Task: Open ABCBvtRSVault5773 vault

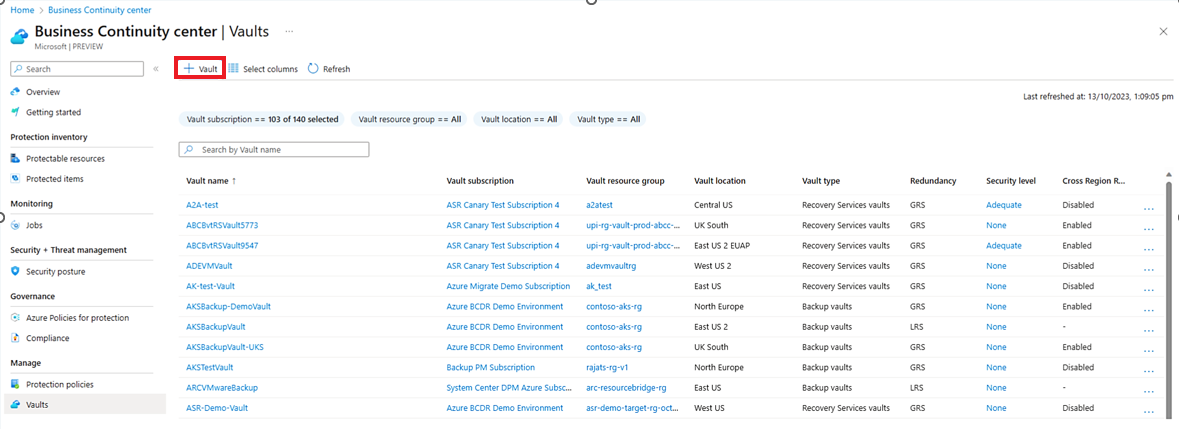Action: 222,225
